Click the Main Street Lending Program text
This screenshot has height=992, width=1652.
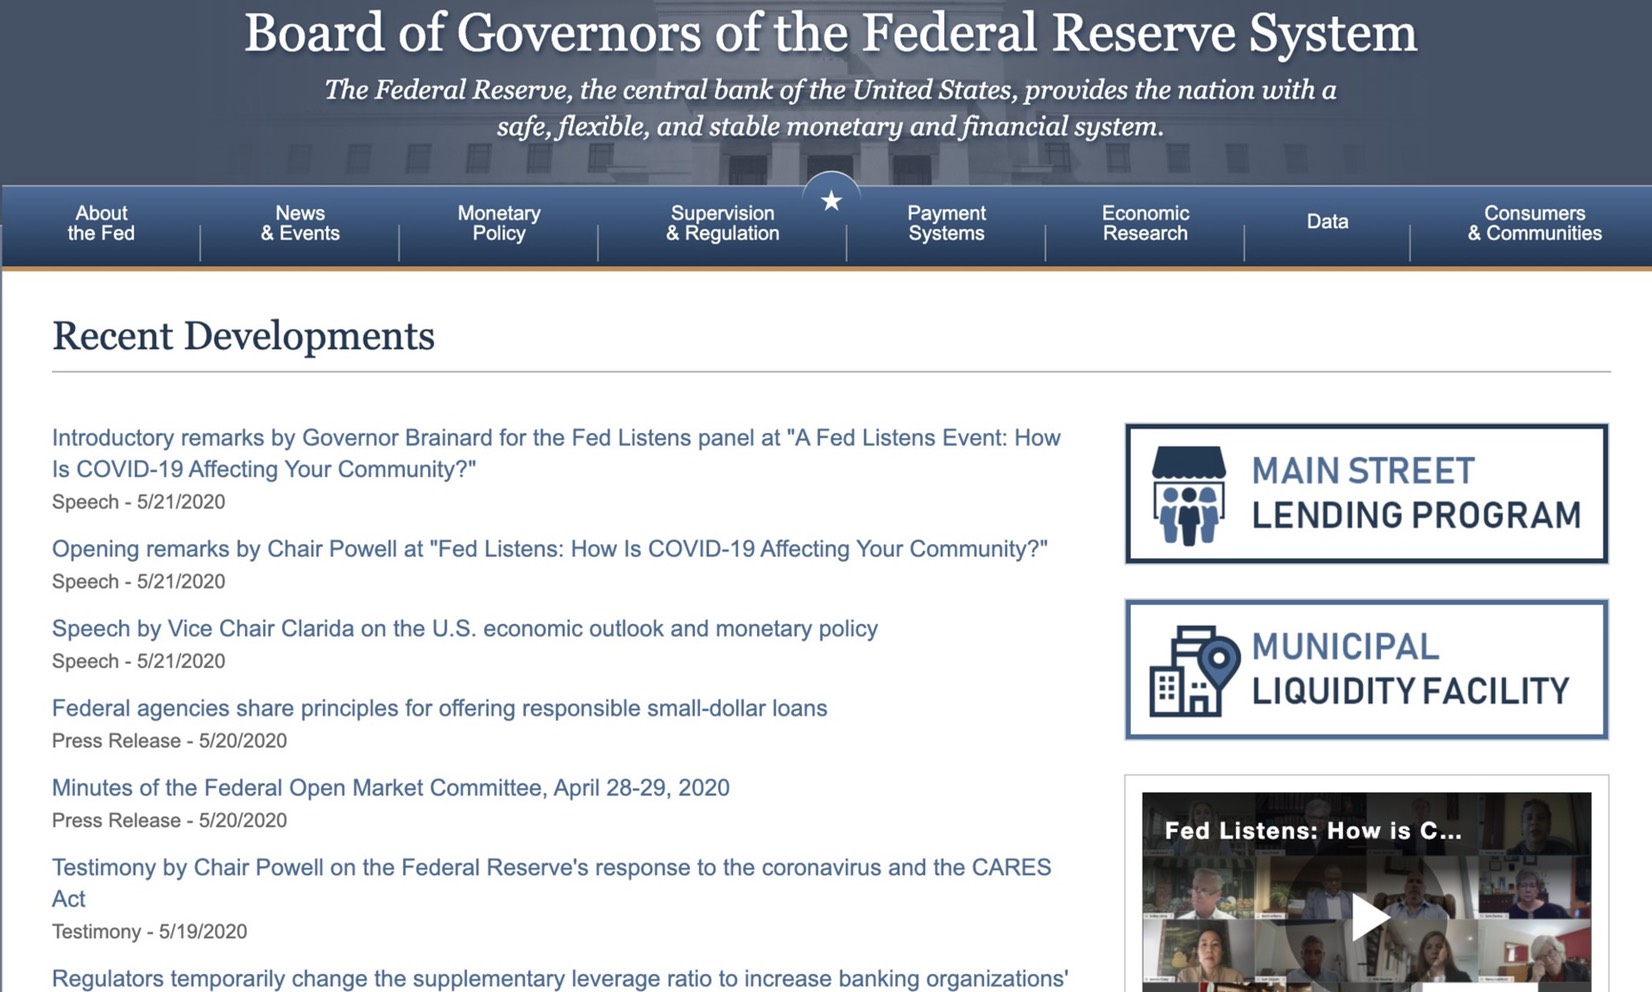point(1416,493)
